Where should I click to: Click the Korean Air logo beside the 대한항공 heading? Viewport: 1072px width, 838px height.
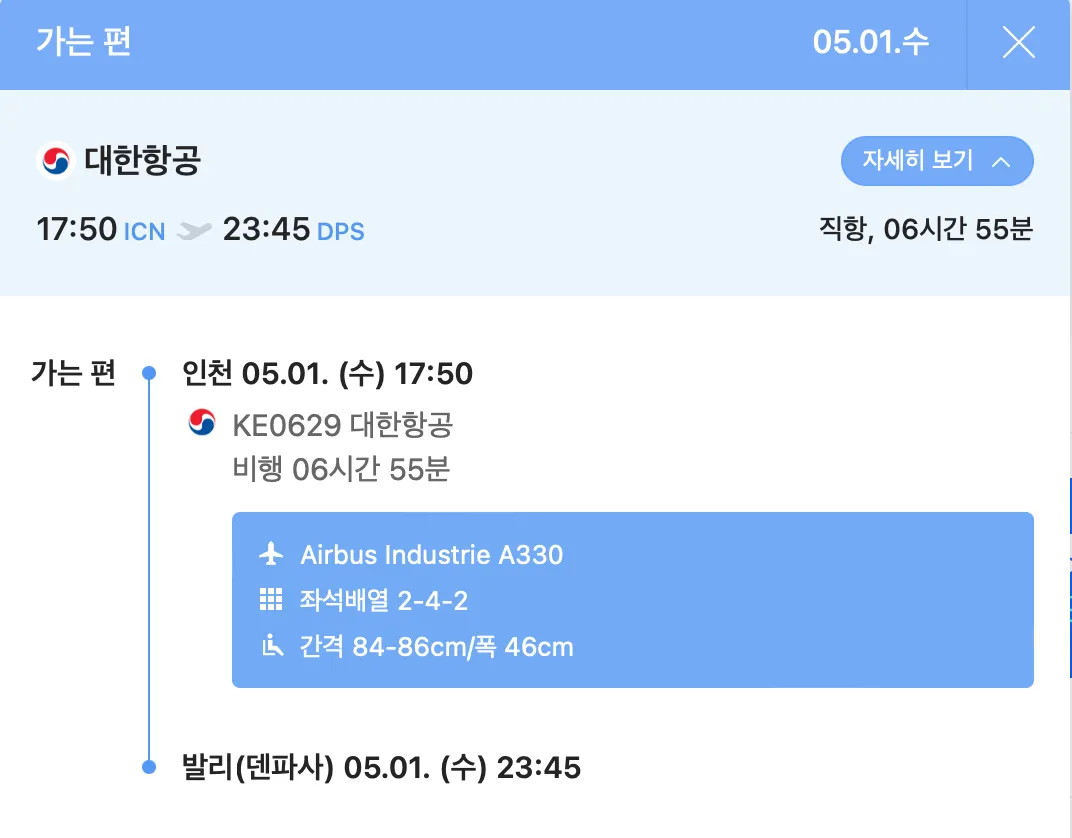56,161
